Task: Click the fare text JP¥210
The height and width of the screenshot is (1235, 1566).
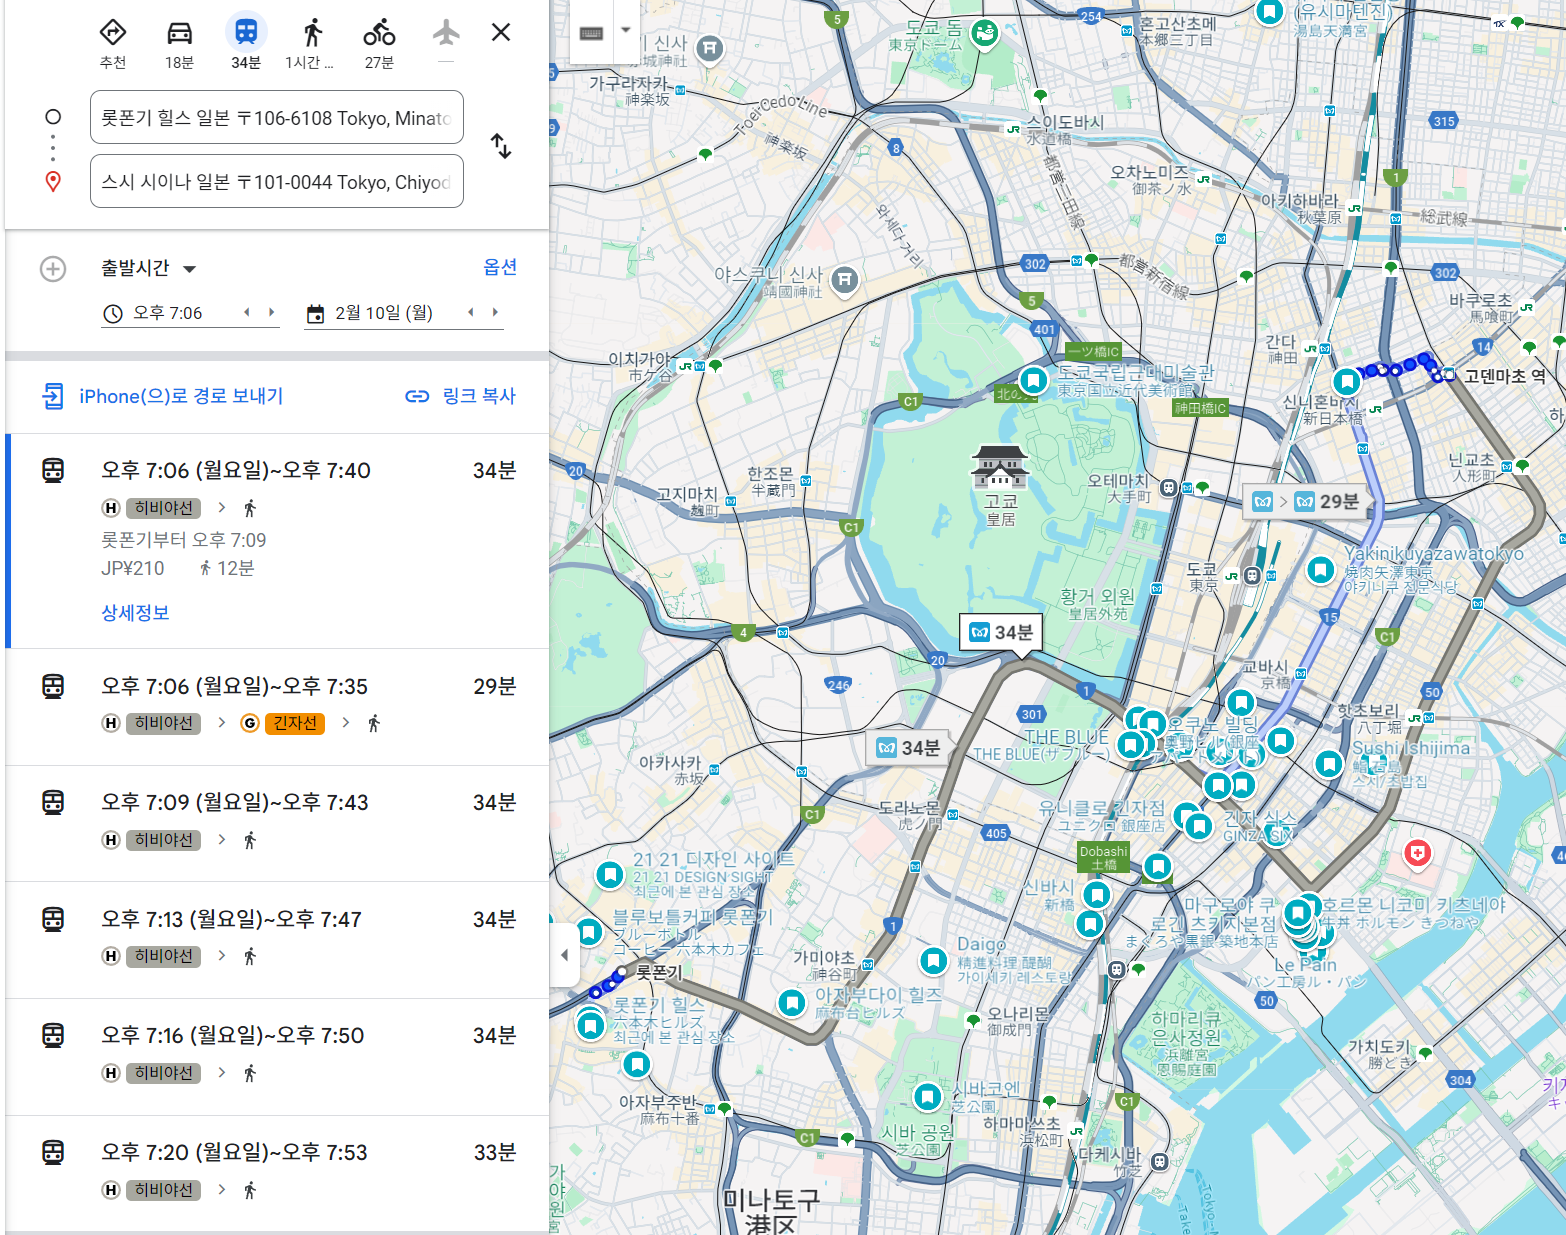Action: tap(132, 568)
